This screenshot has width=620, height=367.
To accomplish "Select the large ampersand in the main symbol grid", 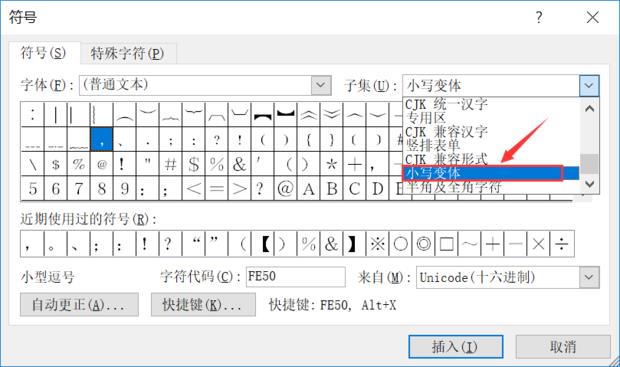I will click(239, 164).
